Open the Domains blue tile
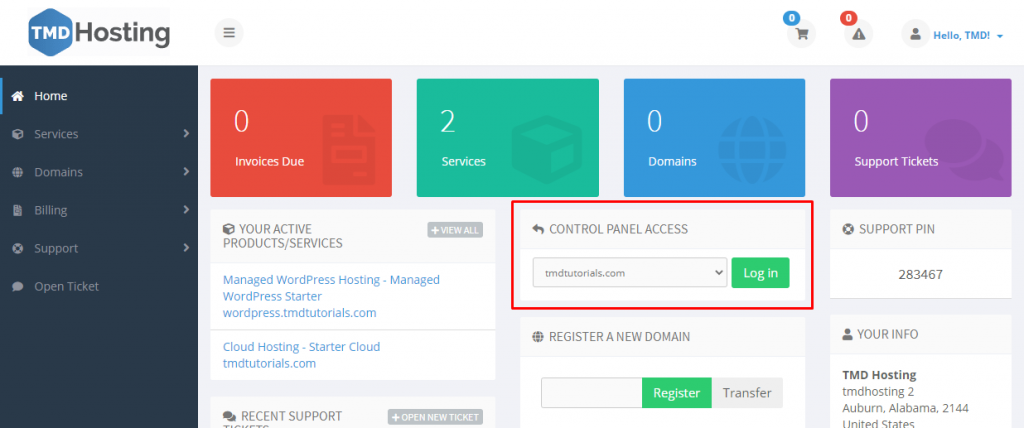Image resolution: width=1024 pixels, height=428 pixels. pyautogui.click(x=714, y=137)
